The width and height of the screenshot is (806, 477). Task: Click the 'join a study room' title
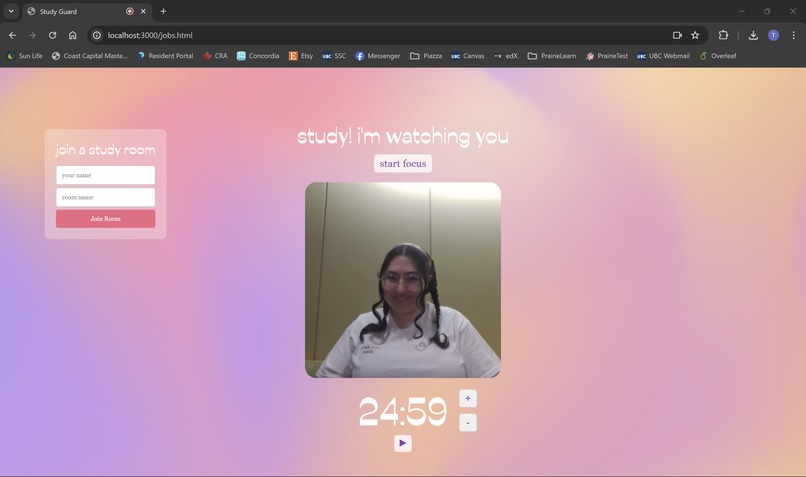(105, 150)
